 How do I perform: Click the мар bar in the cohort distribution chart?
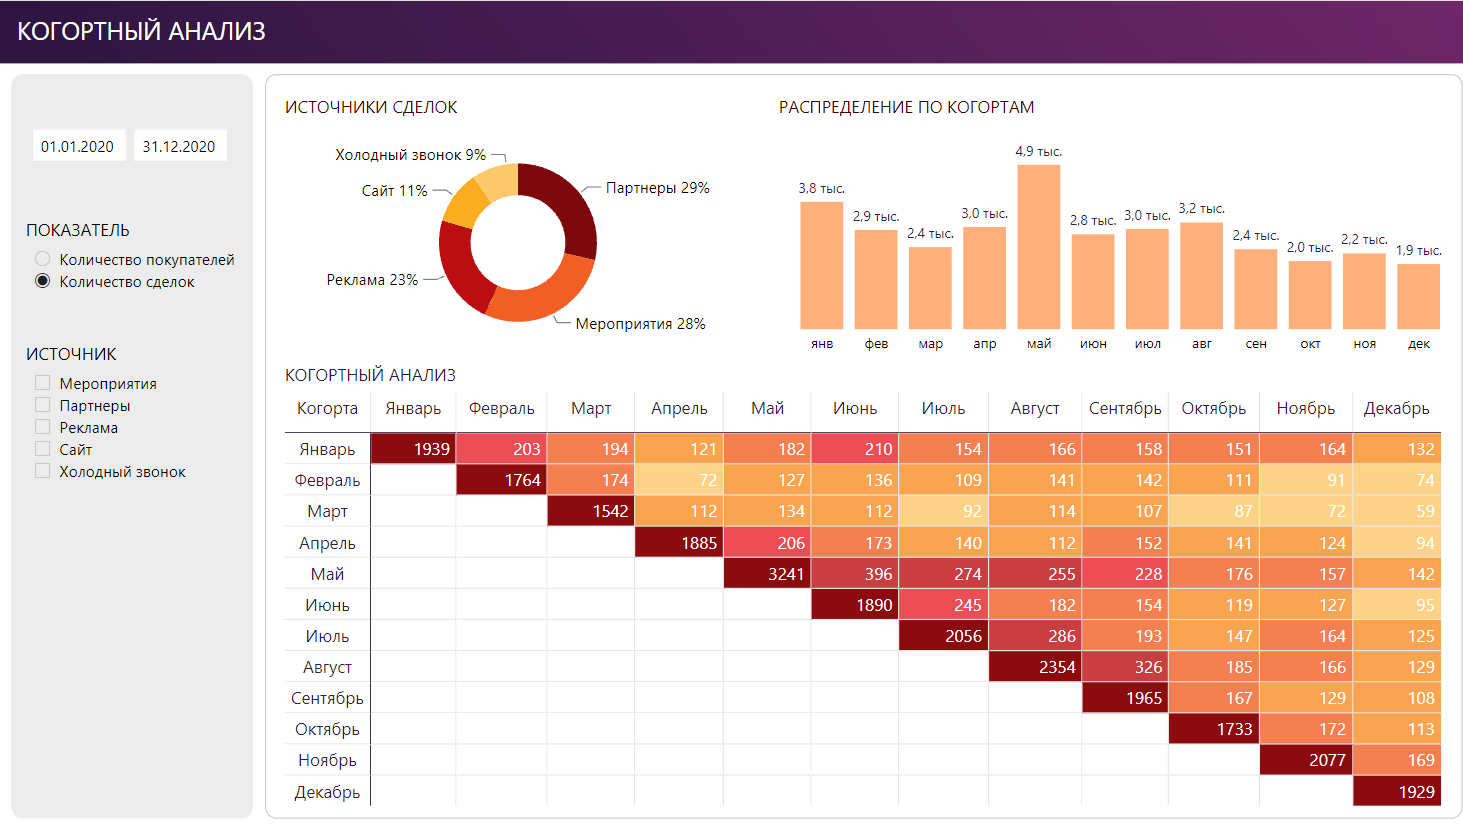930,288
